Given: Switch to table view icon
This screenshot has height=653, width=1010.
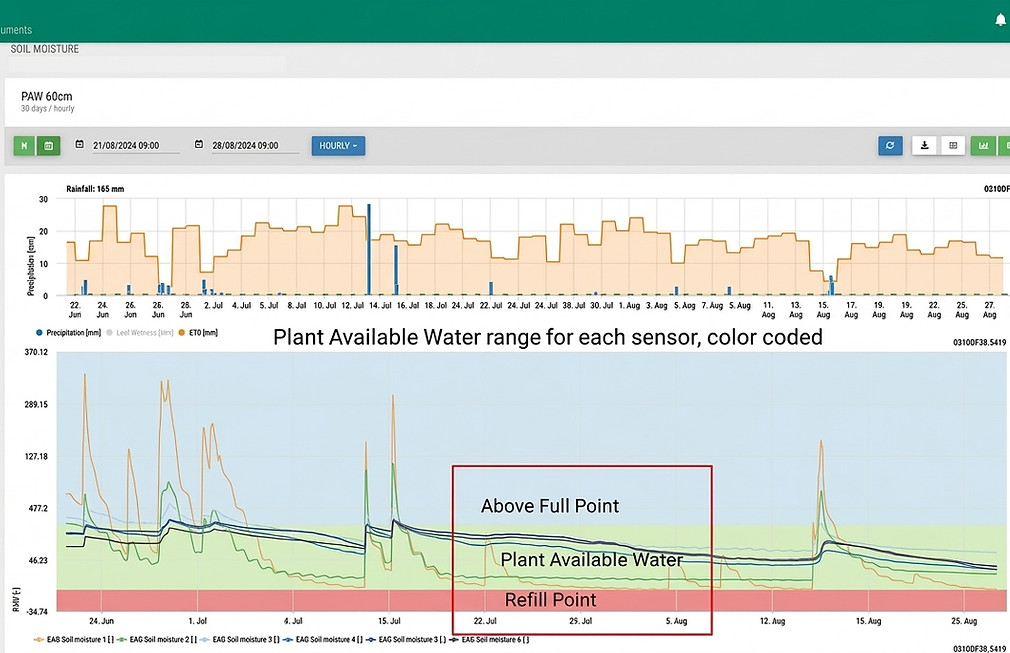Looking at the screenshot, I should click(x=953, y=146).
